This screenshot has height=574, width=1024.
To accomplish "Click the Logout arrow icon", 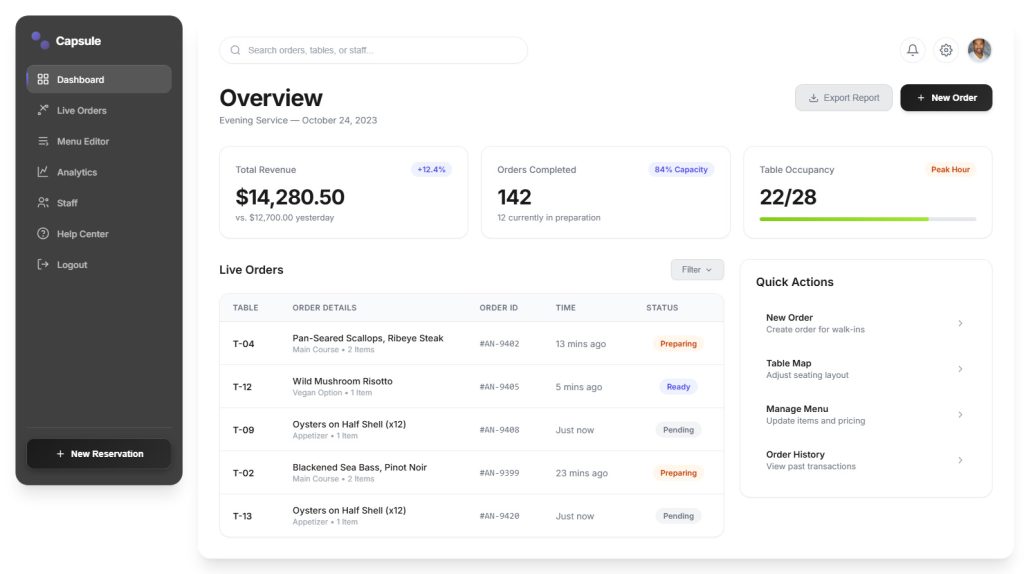I will click(43, 264).
